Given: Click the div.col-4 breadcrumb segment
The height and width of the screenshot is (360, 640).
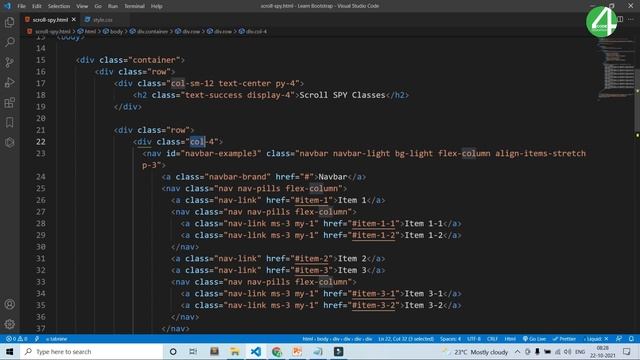Looking at the screenshot, I should [x=256, y=31].
